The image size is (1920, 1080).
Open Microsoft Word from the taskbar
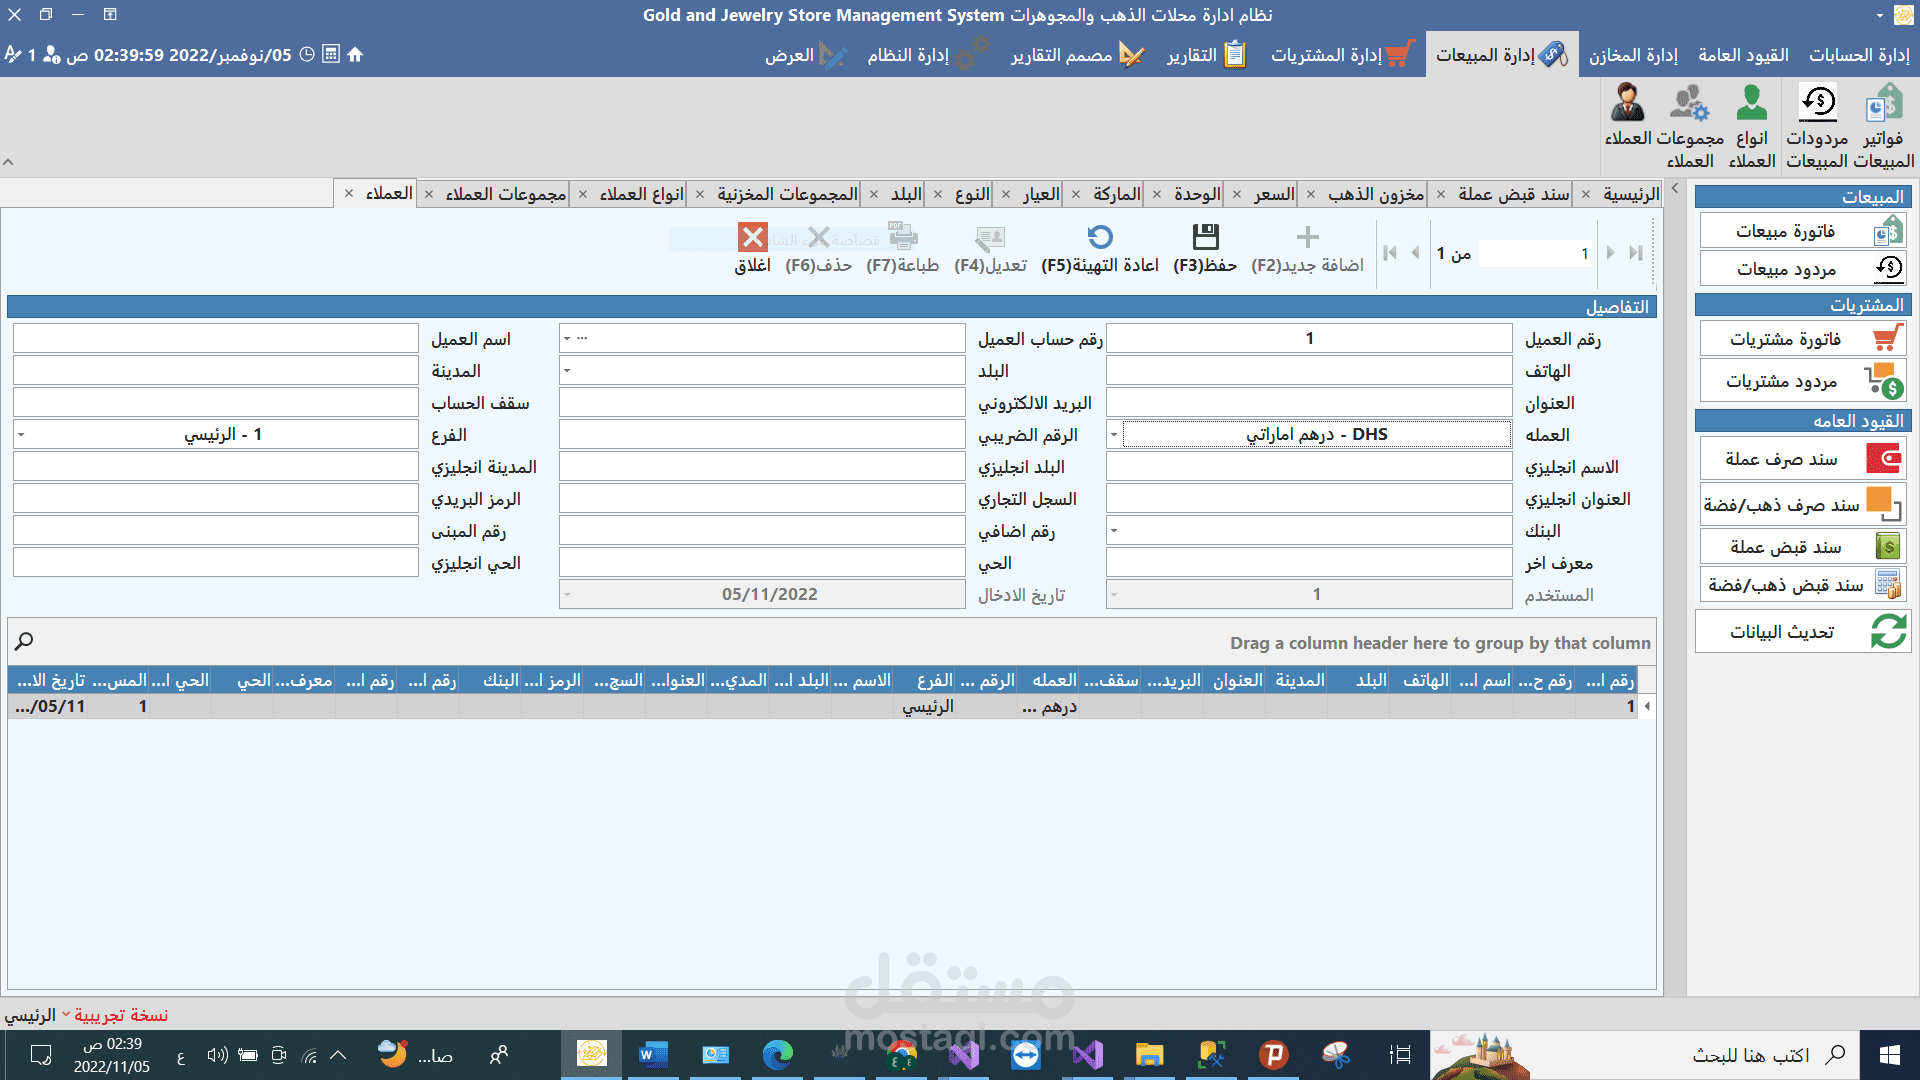[653, 1055]
